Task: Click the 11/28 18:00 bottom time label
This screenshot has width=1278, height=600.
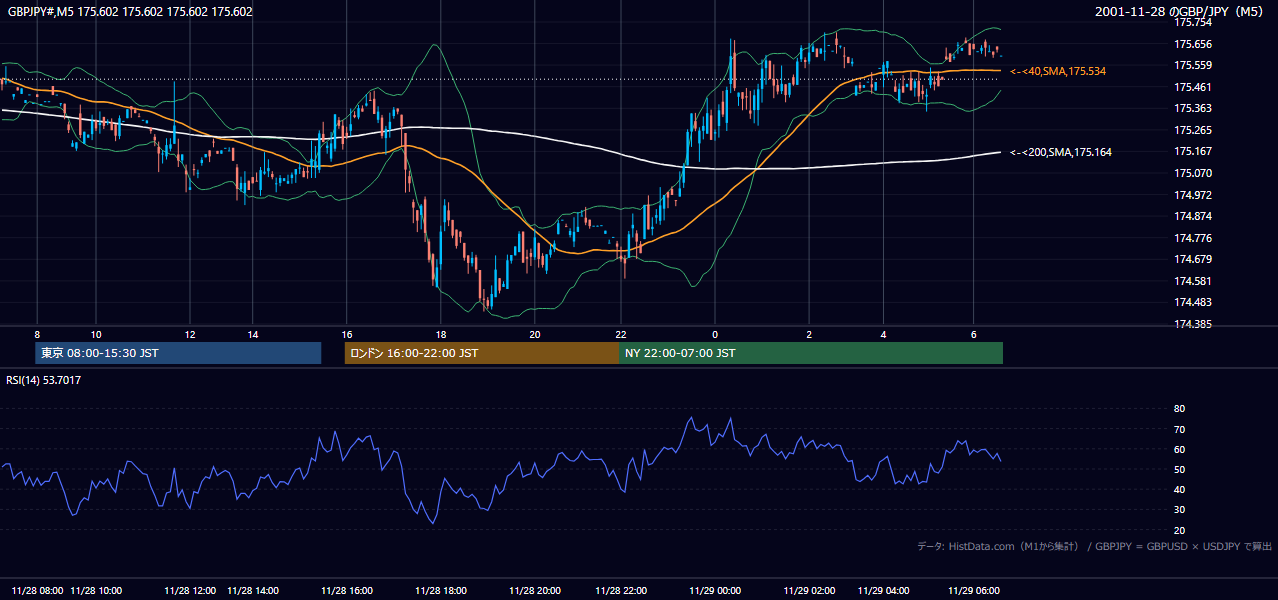Action: 442,591
